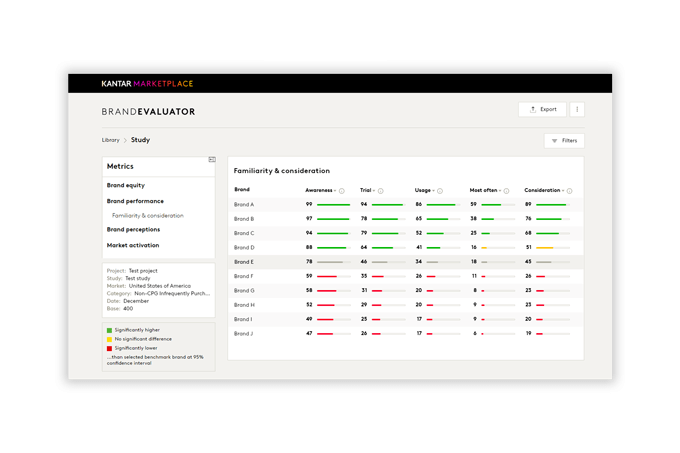
Task: Select the Brand E benchmark row
Action: (x=244, y=262)
